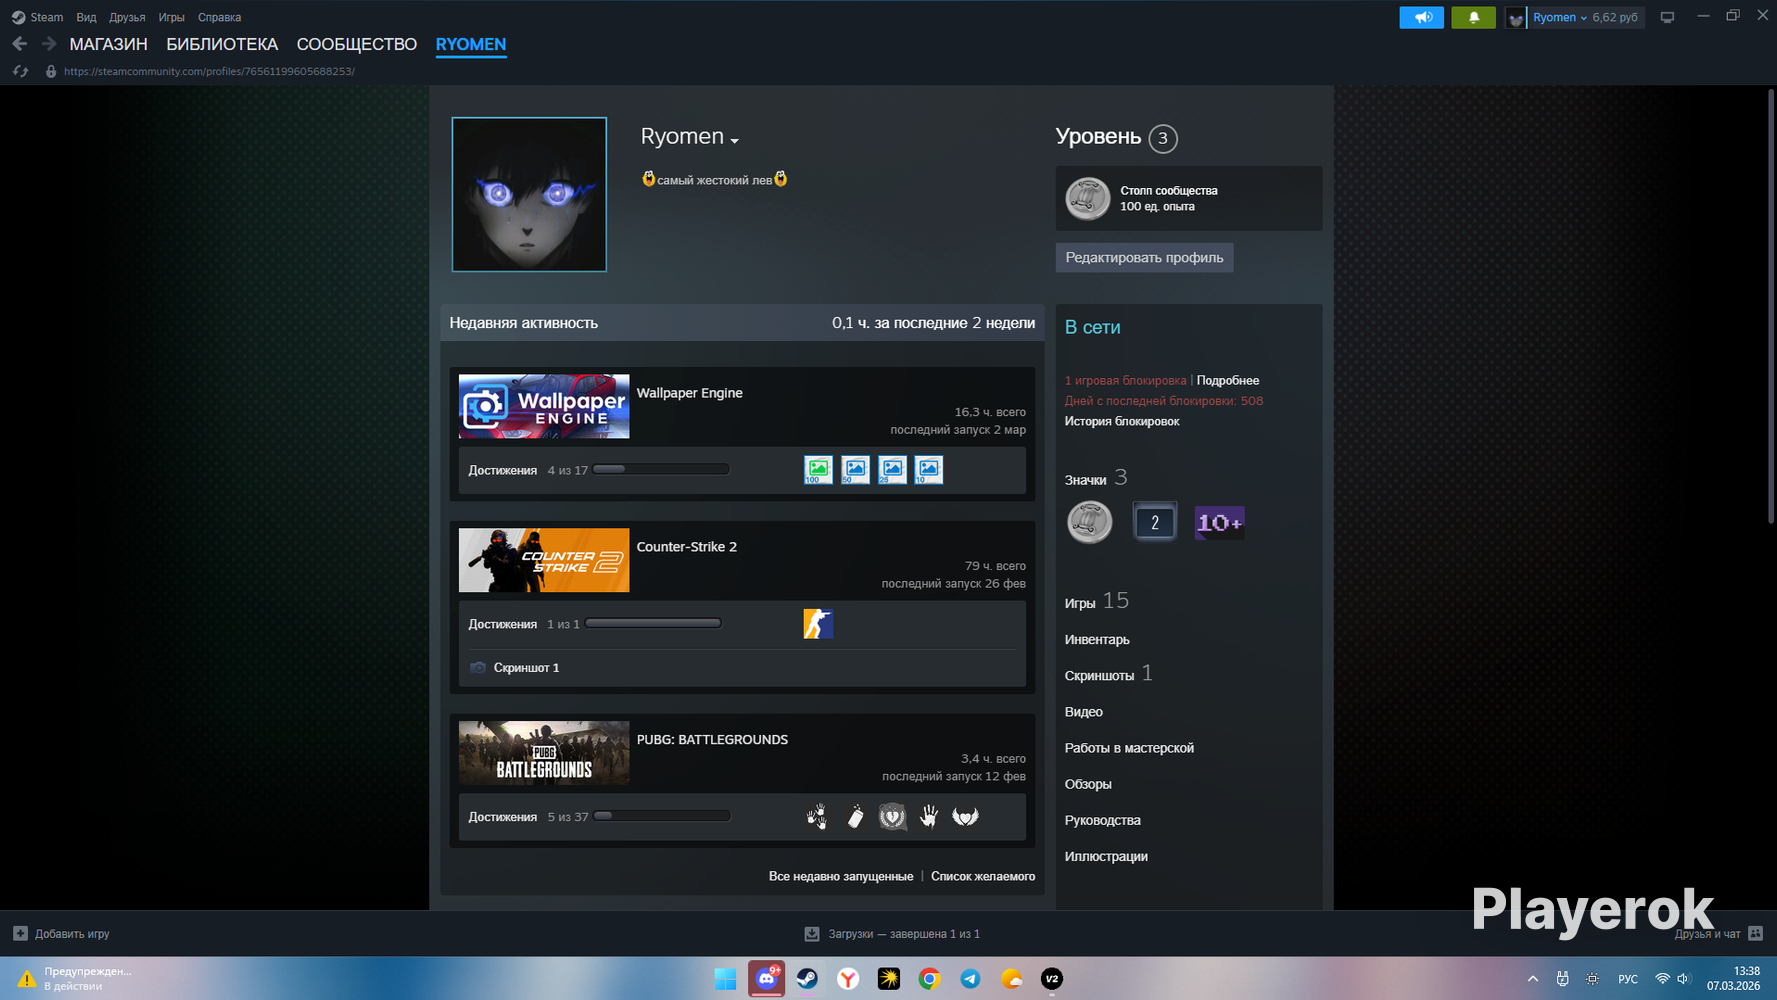Show hidden tray icons chevron
Viewport: 1777px width, 1000px height.
[x=1533, y=979]
